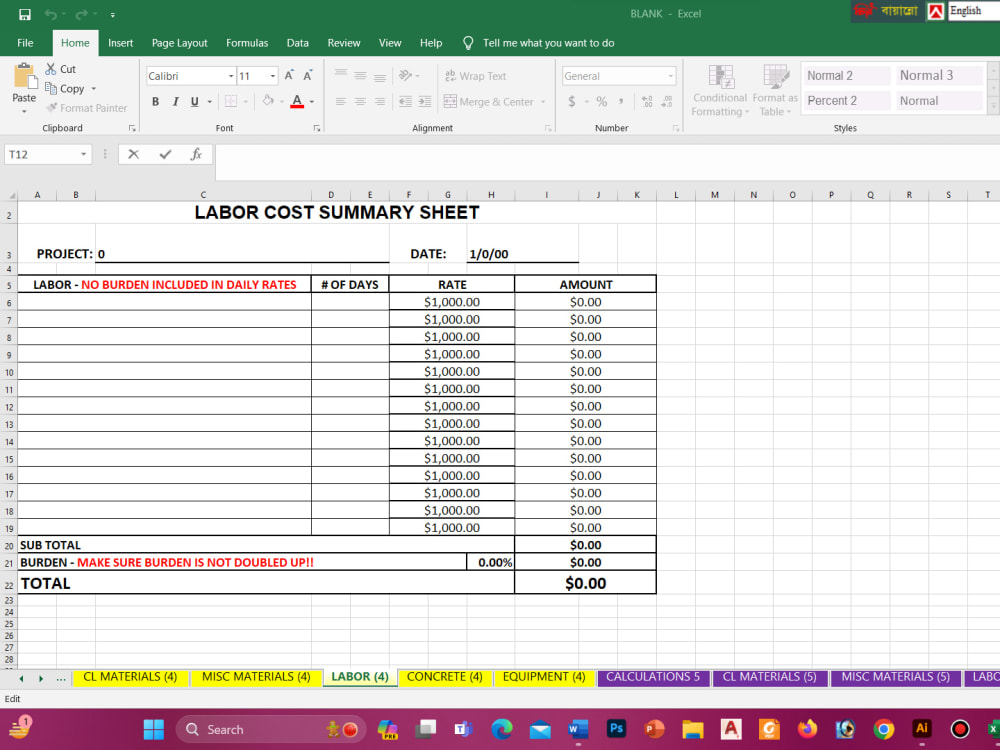Screen dimensions: 1000x750
Task: Toggle Italic formatting
Action: tap(175, 101)
